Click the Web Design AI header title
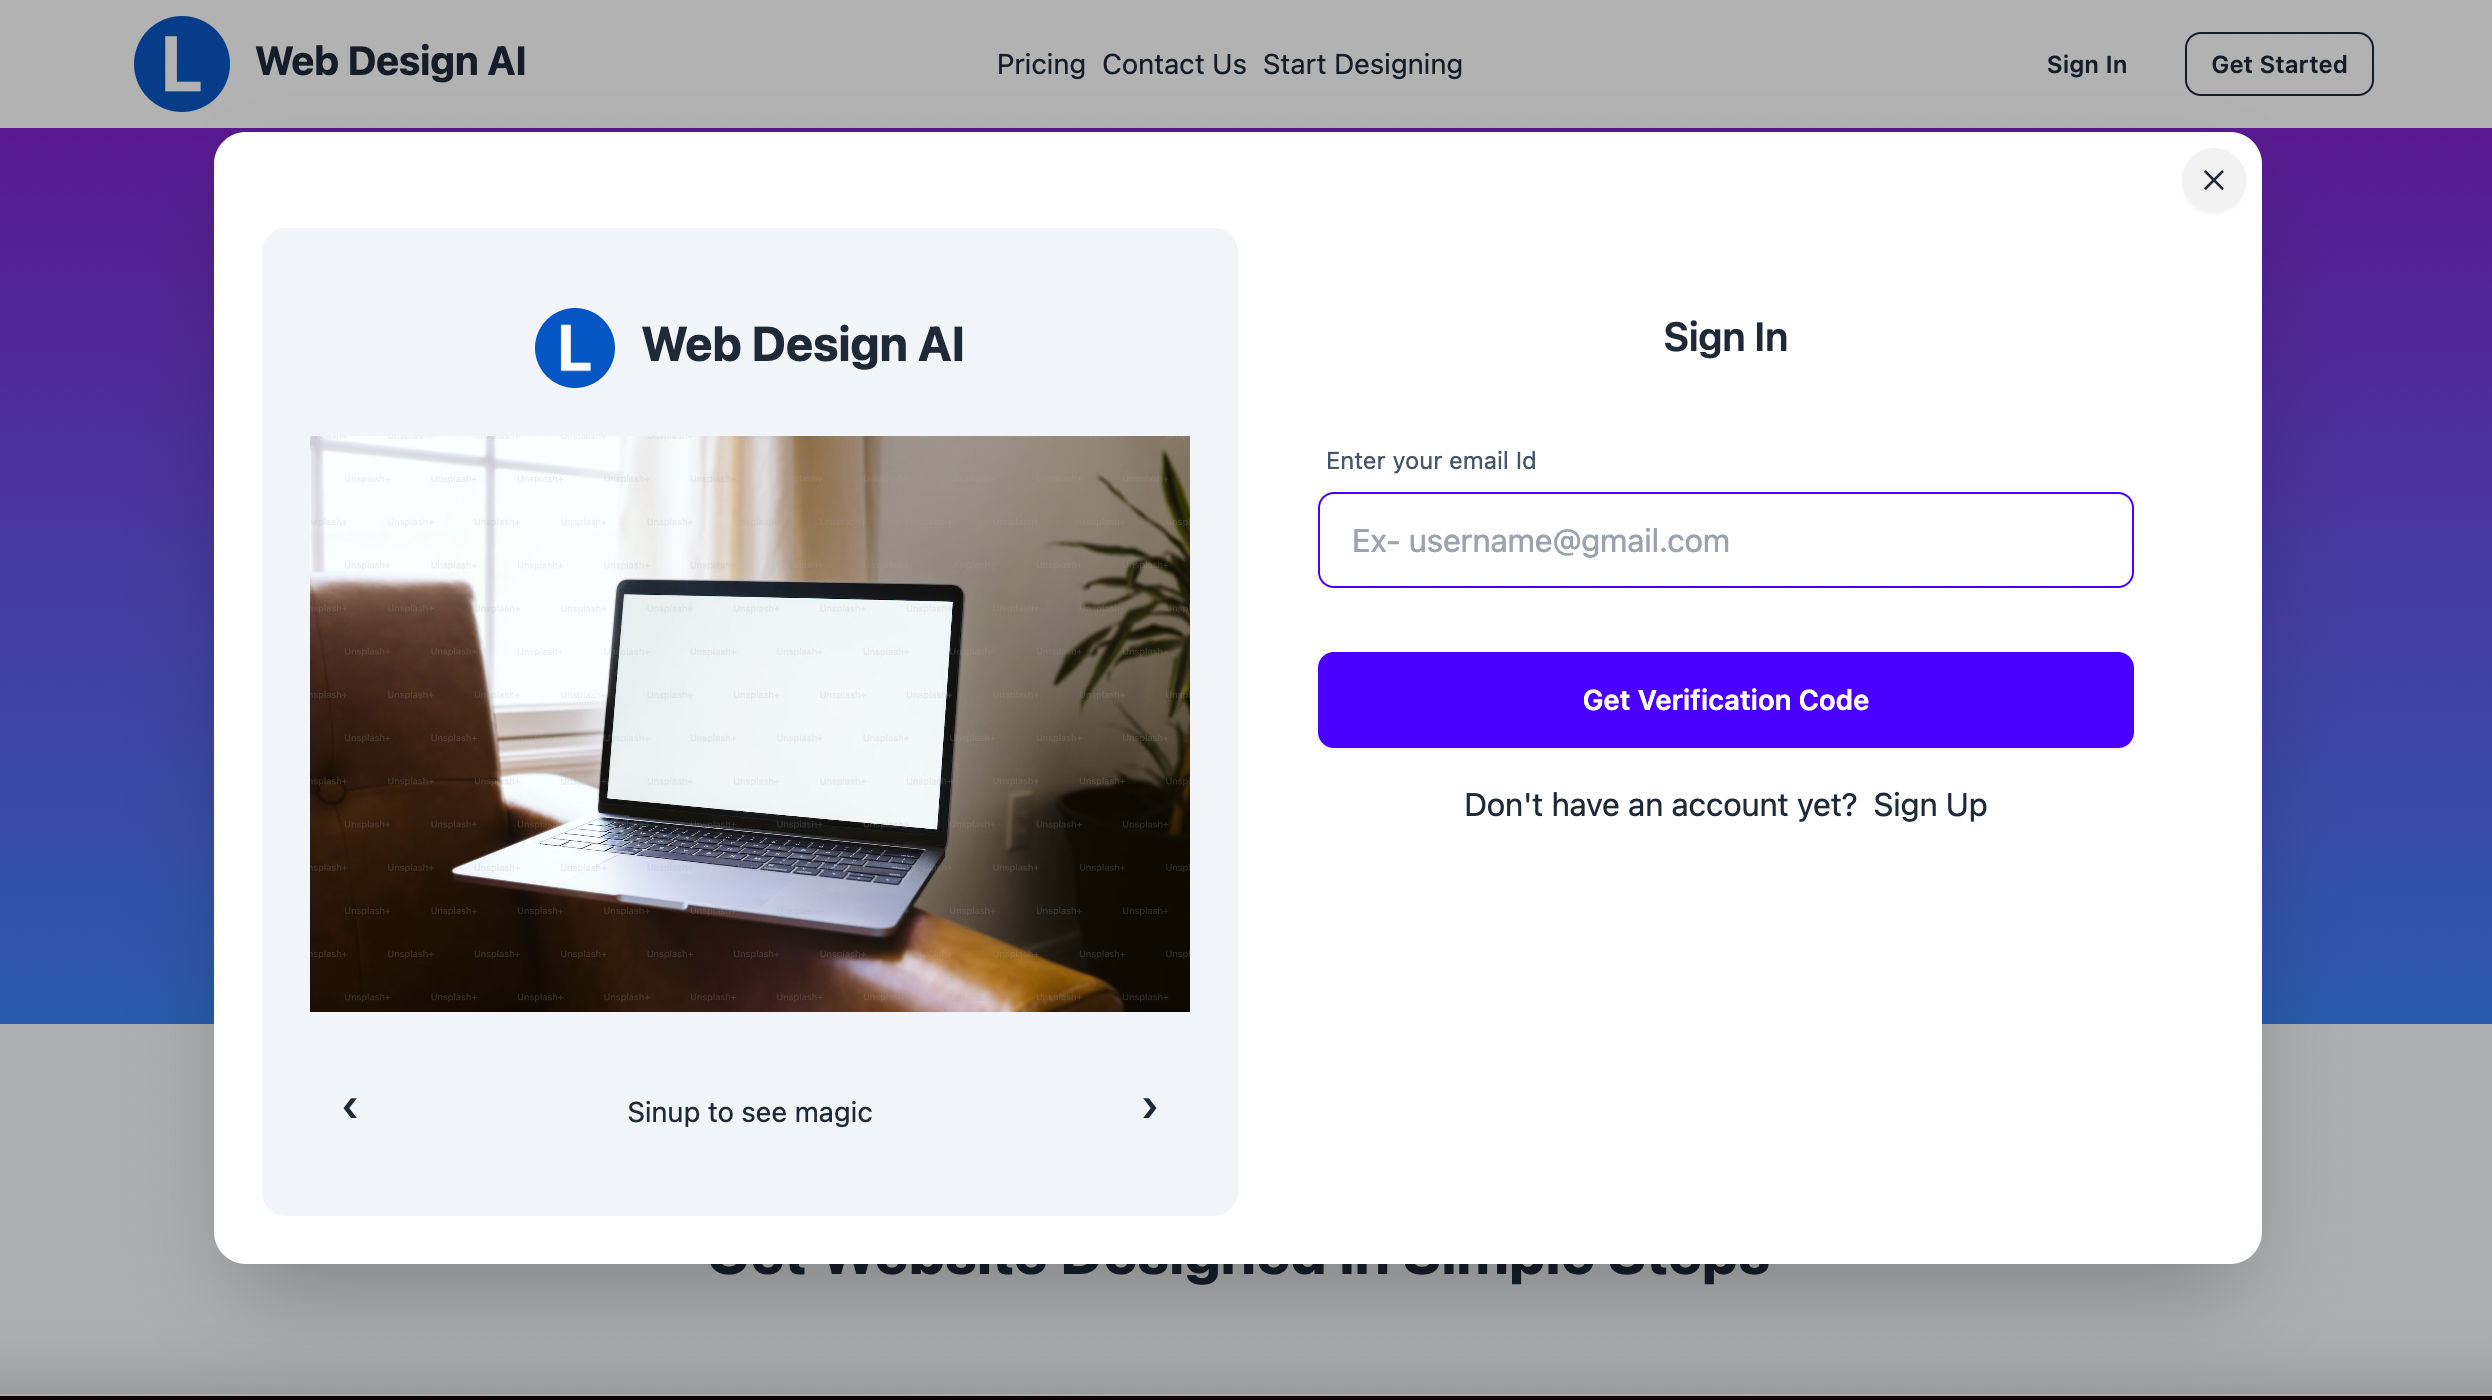Image resolution: width=2492 pixels, height=1400 pixels. click(391, 62)
